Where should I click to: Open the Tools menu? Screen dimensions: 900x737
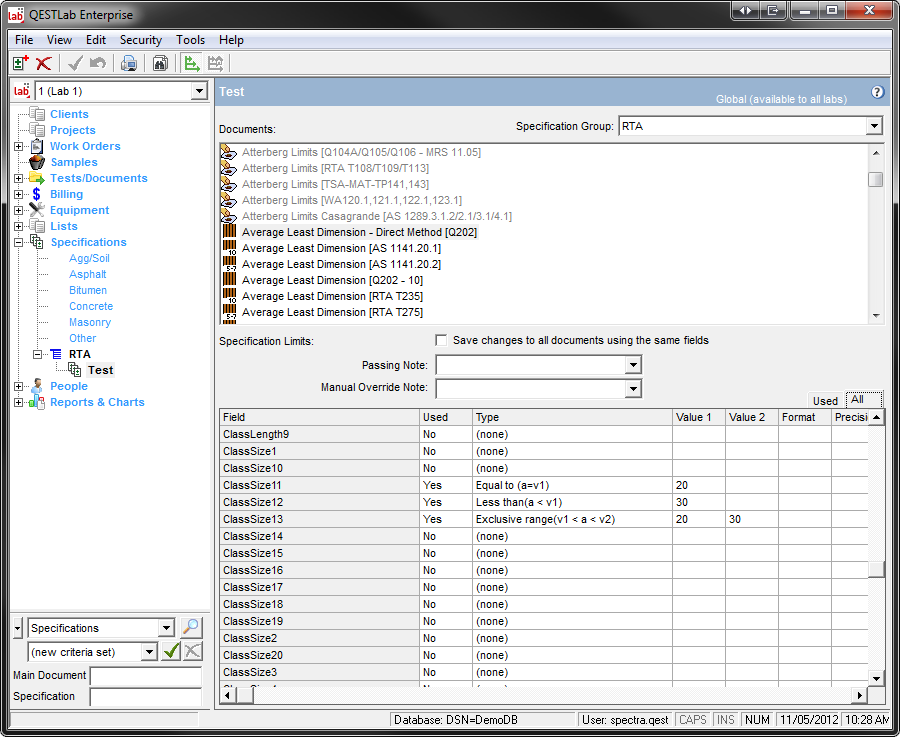tap(190, 40)
